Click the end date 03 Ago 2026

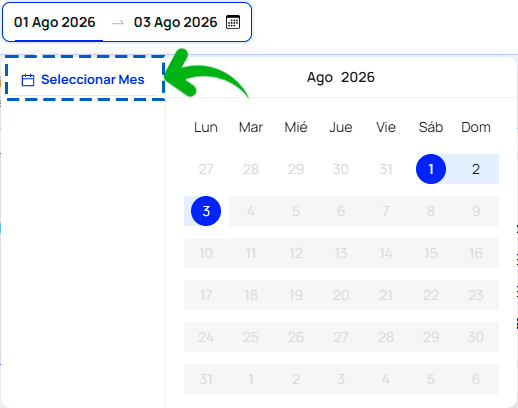click(x=175, y=22)
